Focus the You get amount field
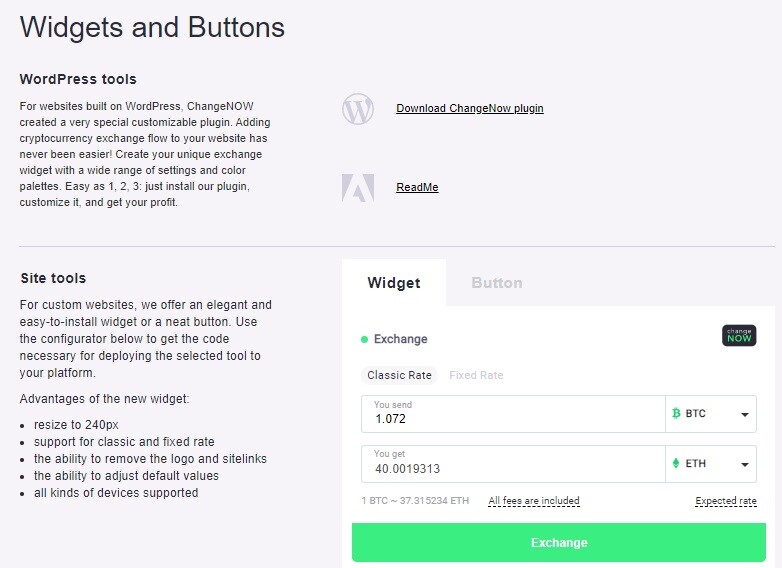782x568 pixels. tap(513, 464)
